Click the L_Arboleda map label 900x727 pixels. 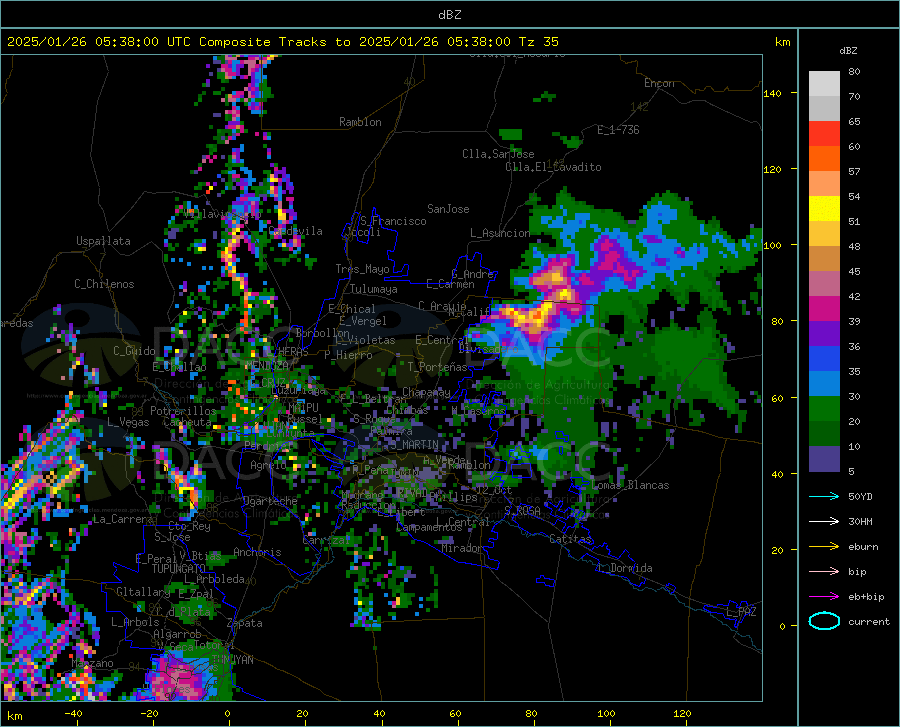click(215, 579)
